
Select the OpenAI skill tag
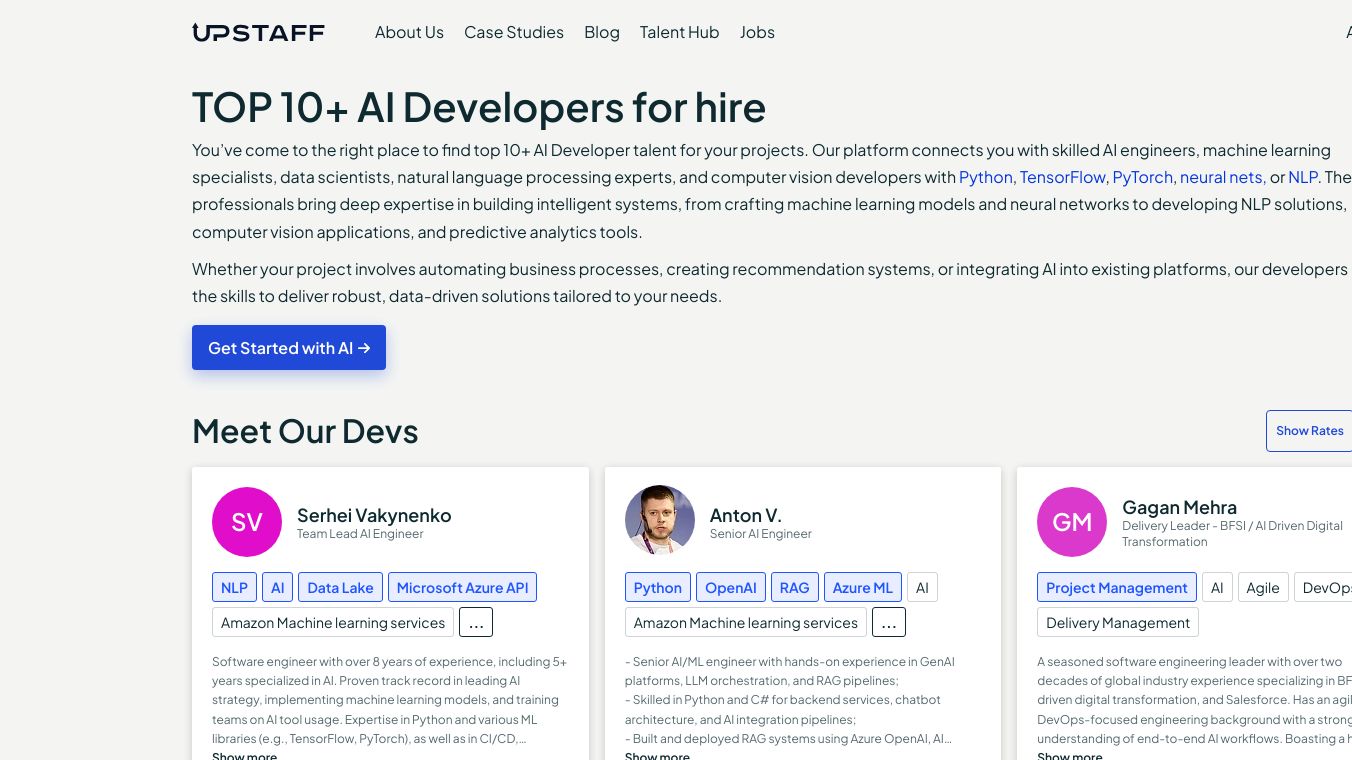(x=731, y=587)
